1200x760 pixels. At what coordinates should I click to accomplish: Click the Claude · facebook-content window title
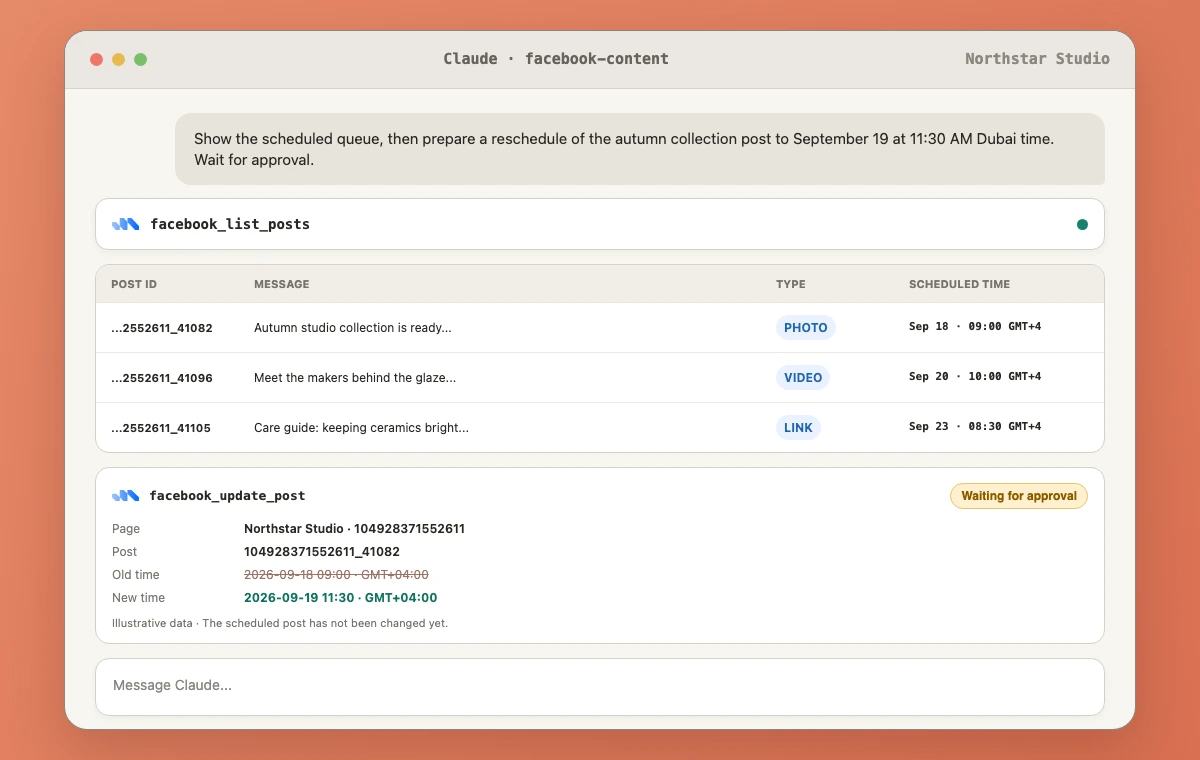(556, 59)
